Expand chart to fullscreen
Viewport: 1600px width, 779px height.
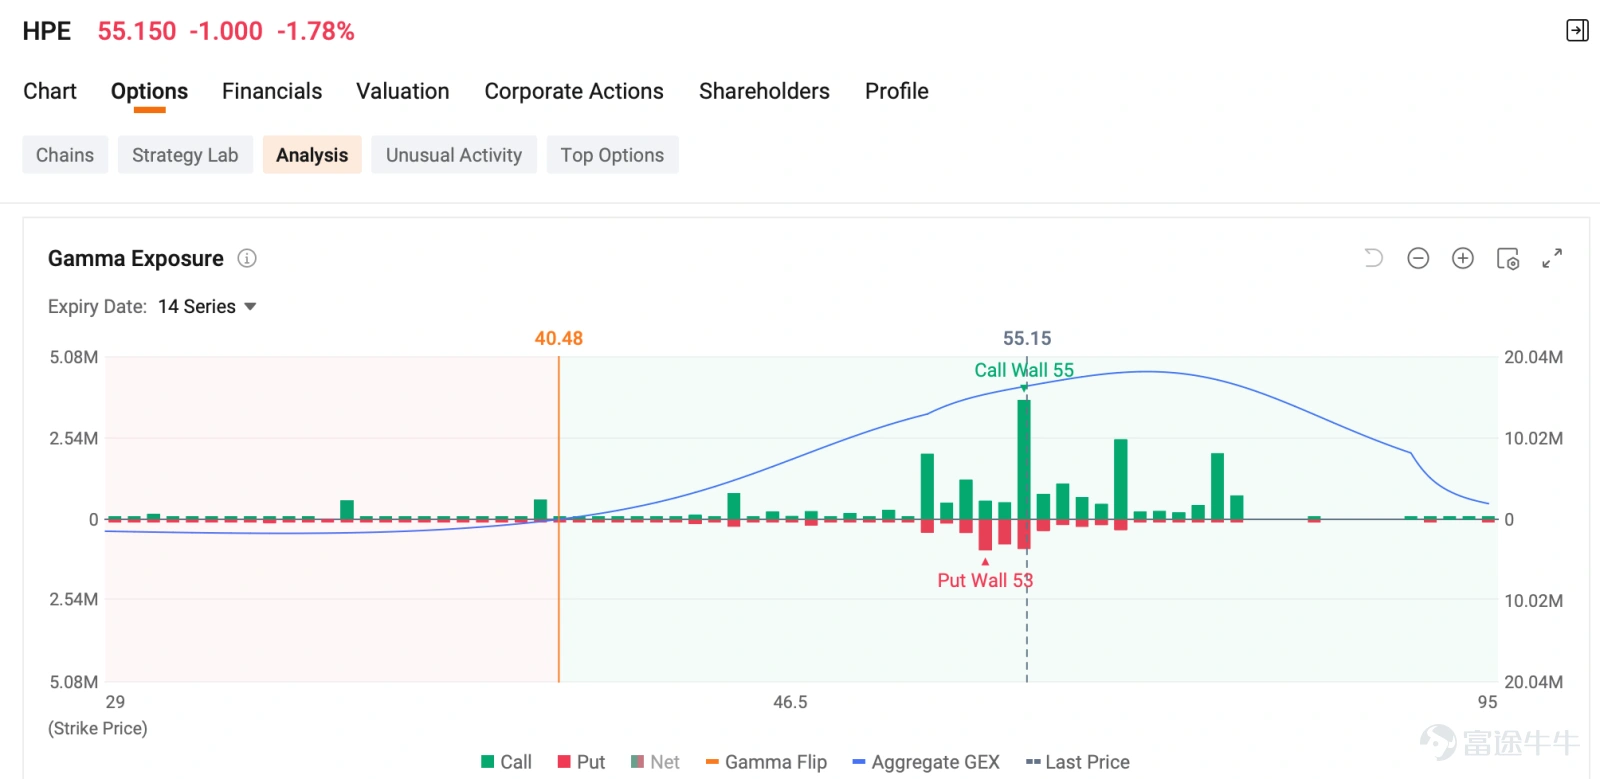(x=1552, y=258)
